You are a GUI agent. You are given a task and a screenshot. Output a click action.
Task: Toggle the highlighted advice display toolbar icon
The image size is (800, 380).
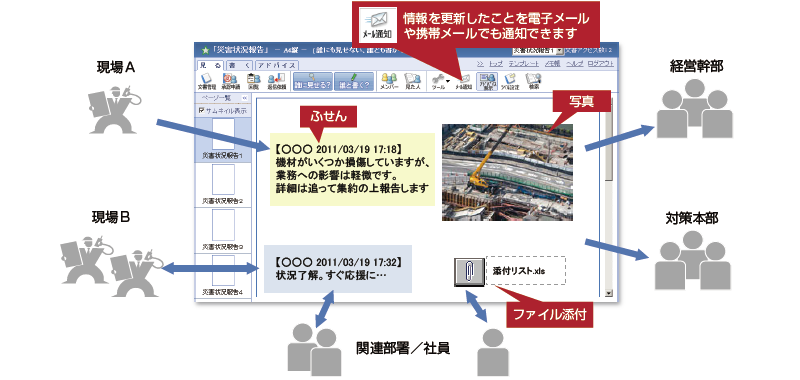coord(487,81)
